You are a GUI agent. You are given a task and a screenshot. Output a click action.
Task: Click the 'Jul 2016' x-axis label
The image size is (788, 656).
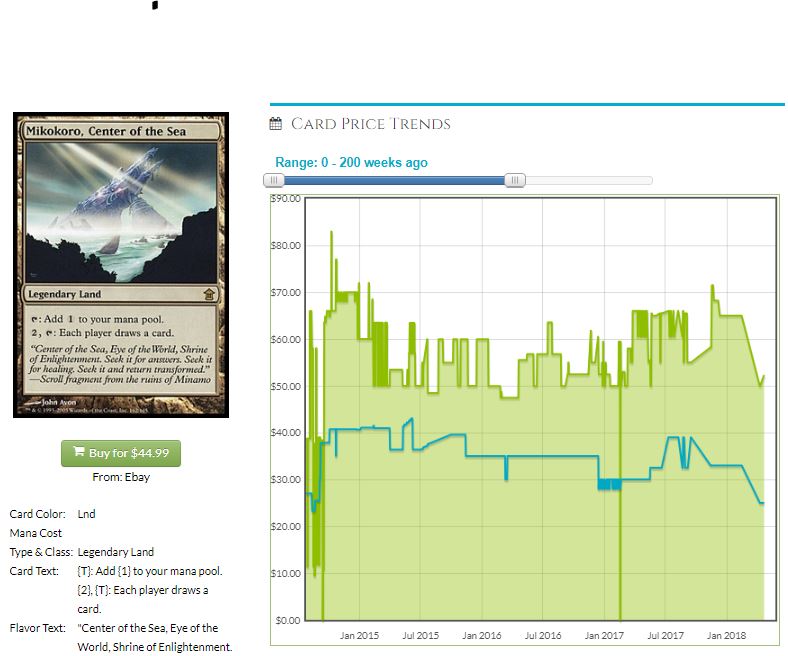pyautogui.click(x=543, y=635)
